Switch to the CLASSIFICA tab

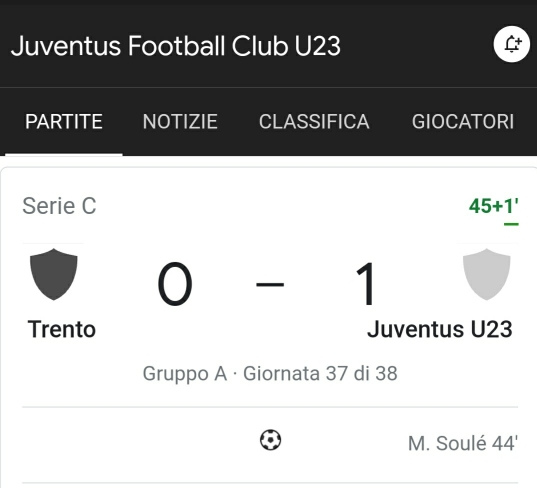coord(314,122)
